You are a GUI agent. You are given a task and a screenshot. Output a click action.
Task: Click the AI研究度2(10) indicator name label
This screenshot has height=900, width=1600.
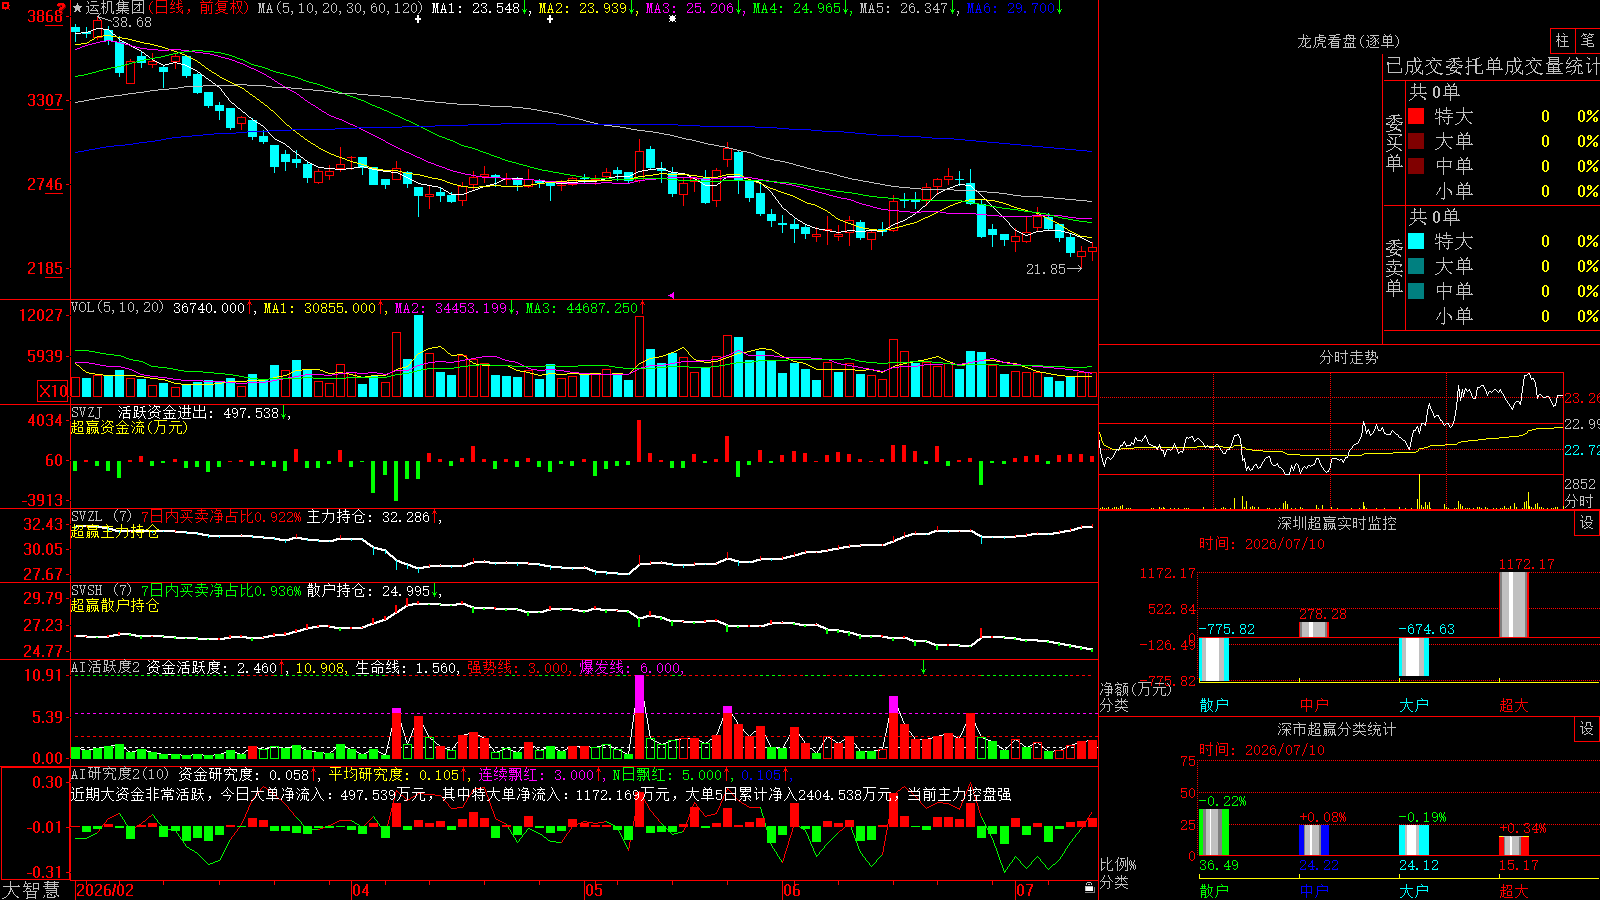pos(120,774)
